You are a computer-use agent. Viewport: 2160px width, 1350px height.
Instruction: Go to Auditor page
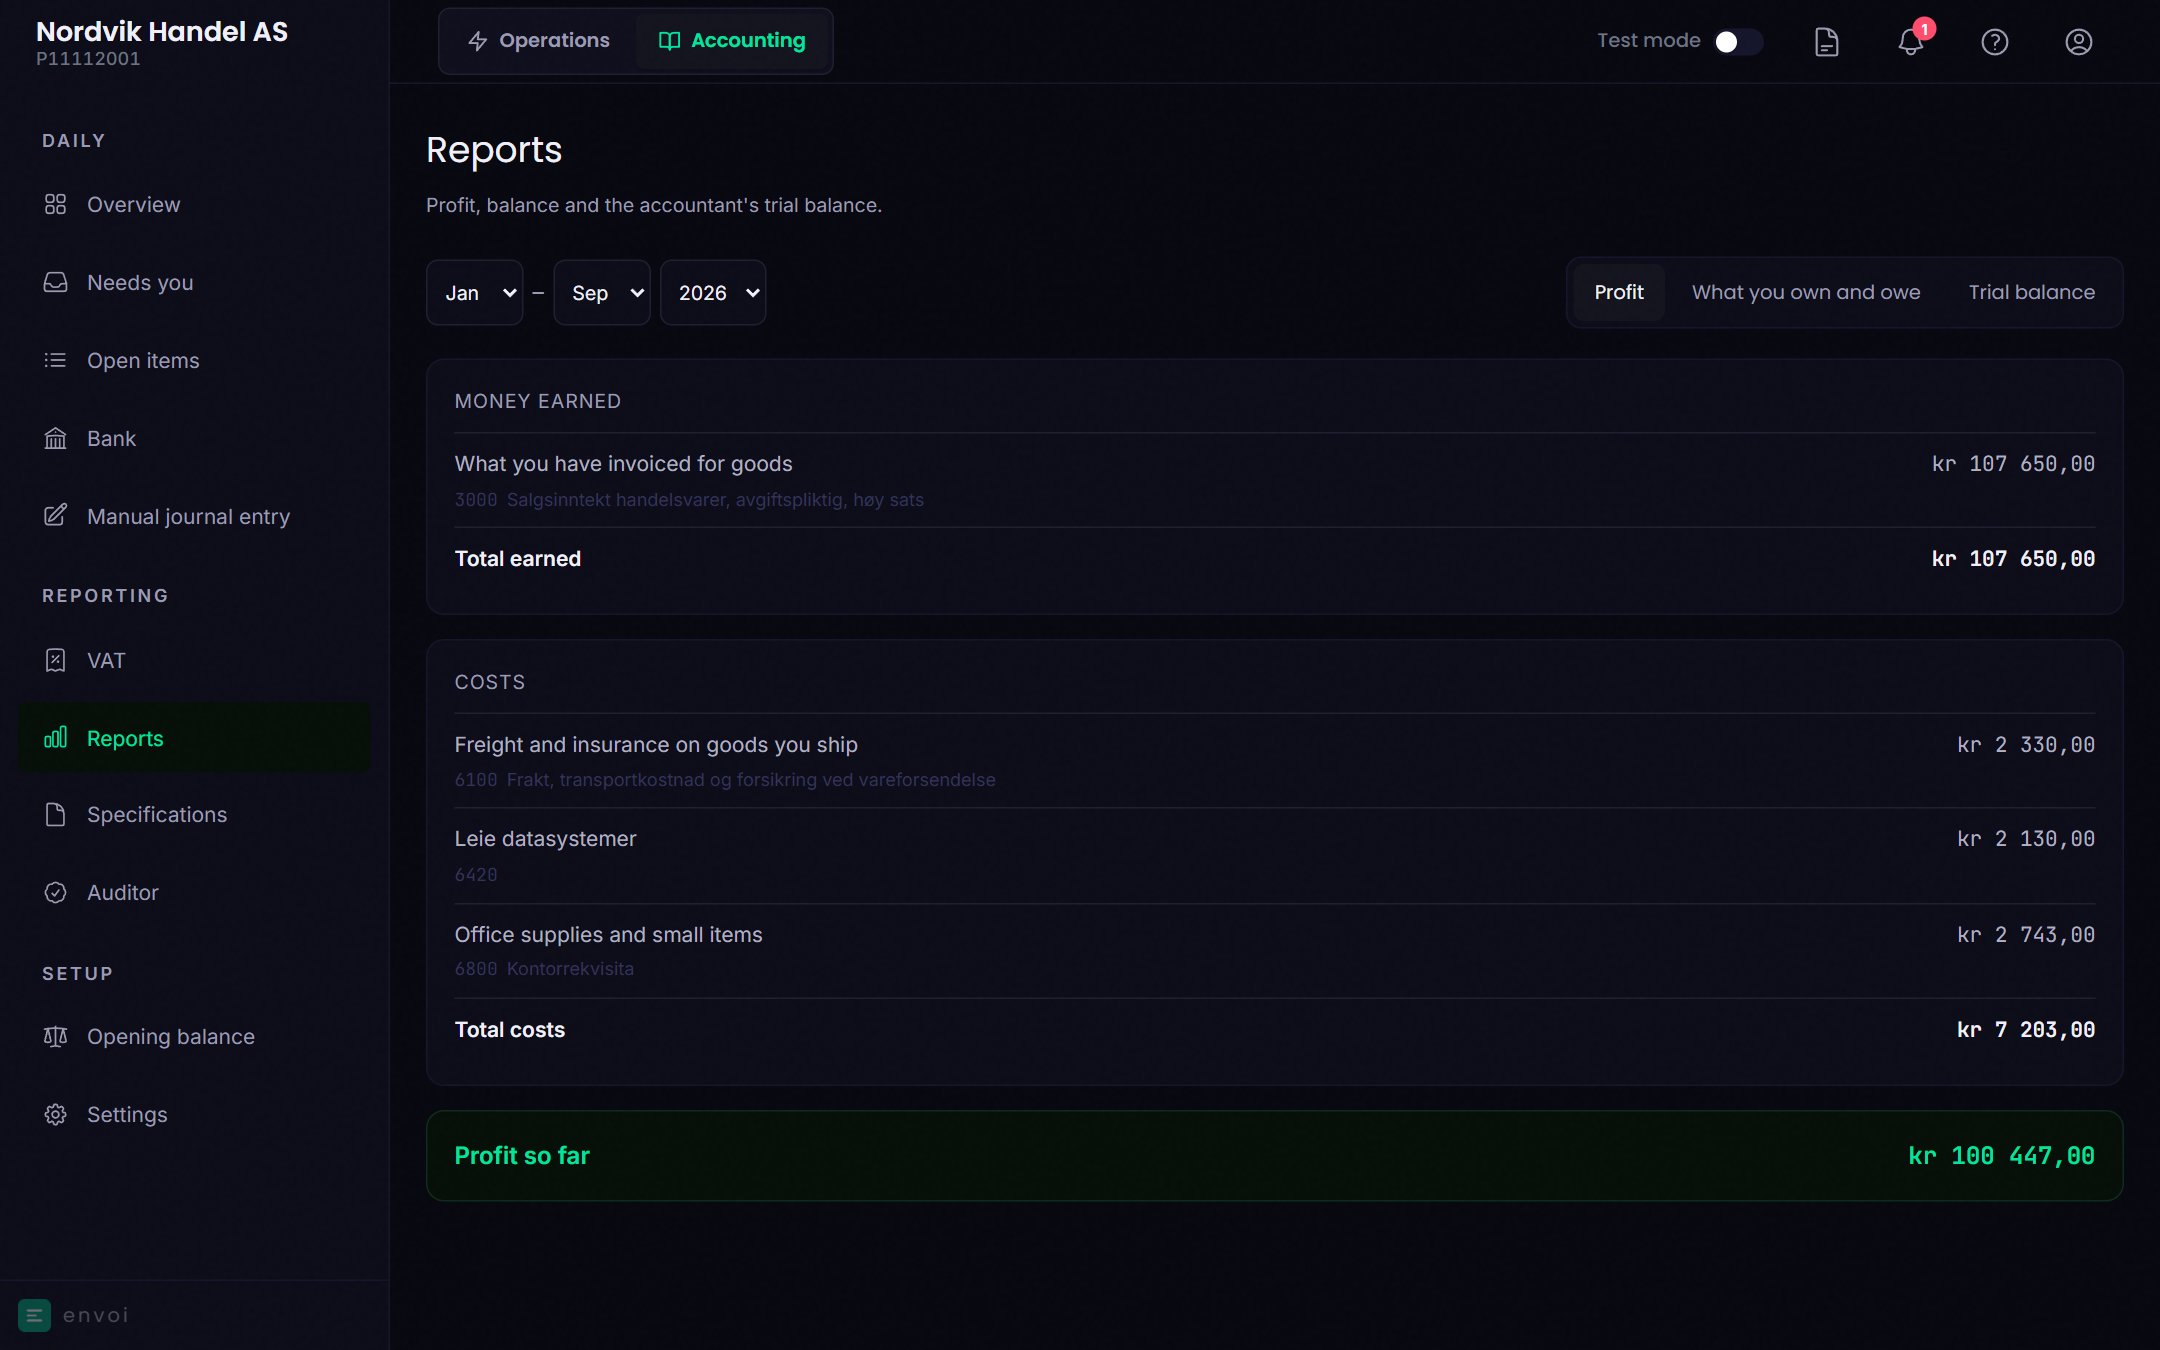pyautogui.click(x=194, y=892)
